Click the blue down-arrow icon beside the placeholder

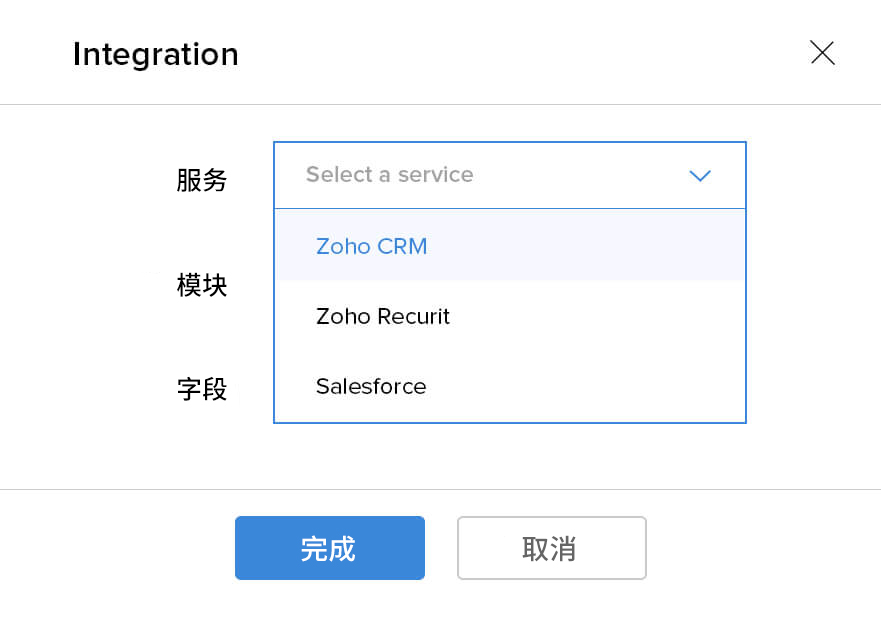(x=700, y=176)
